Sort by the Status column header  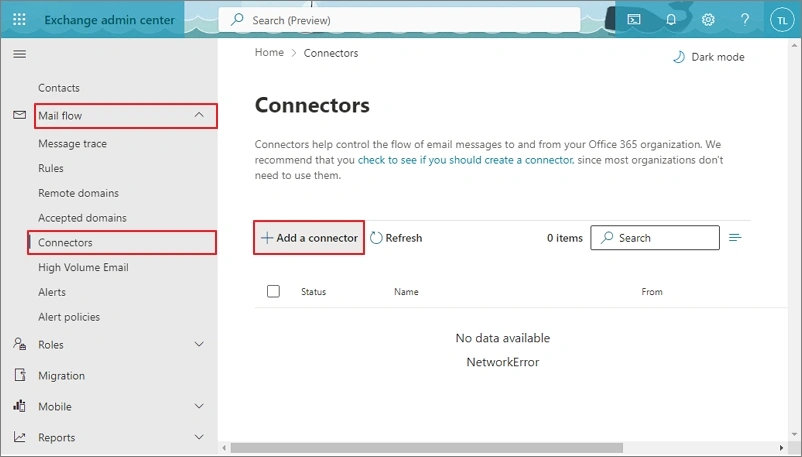[313, 291]
